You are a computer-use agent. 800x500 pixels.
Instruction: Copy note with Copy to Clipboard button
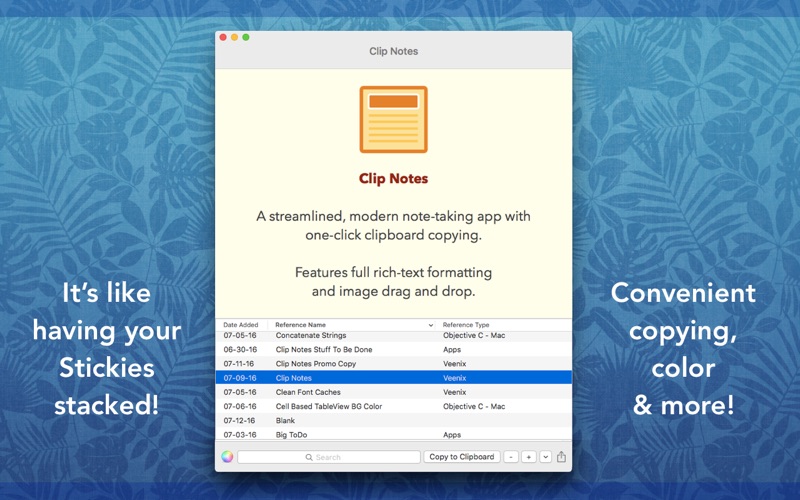462,457
